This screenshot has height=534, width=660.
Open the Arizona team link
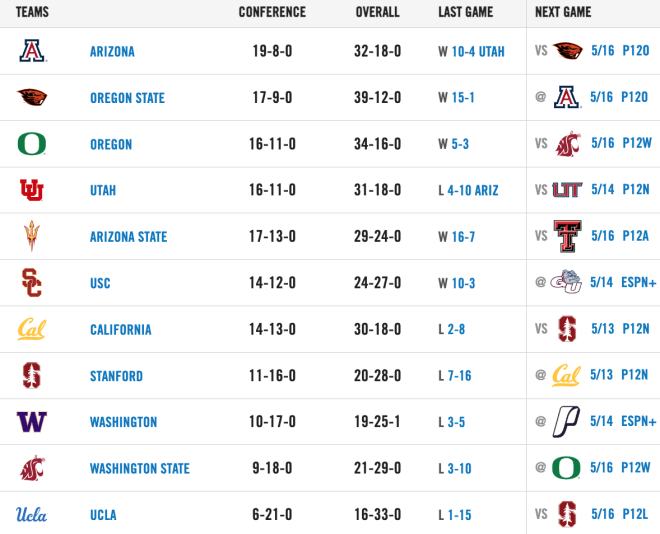click(x=112, y=51)
